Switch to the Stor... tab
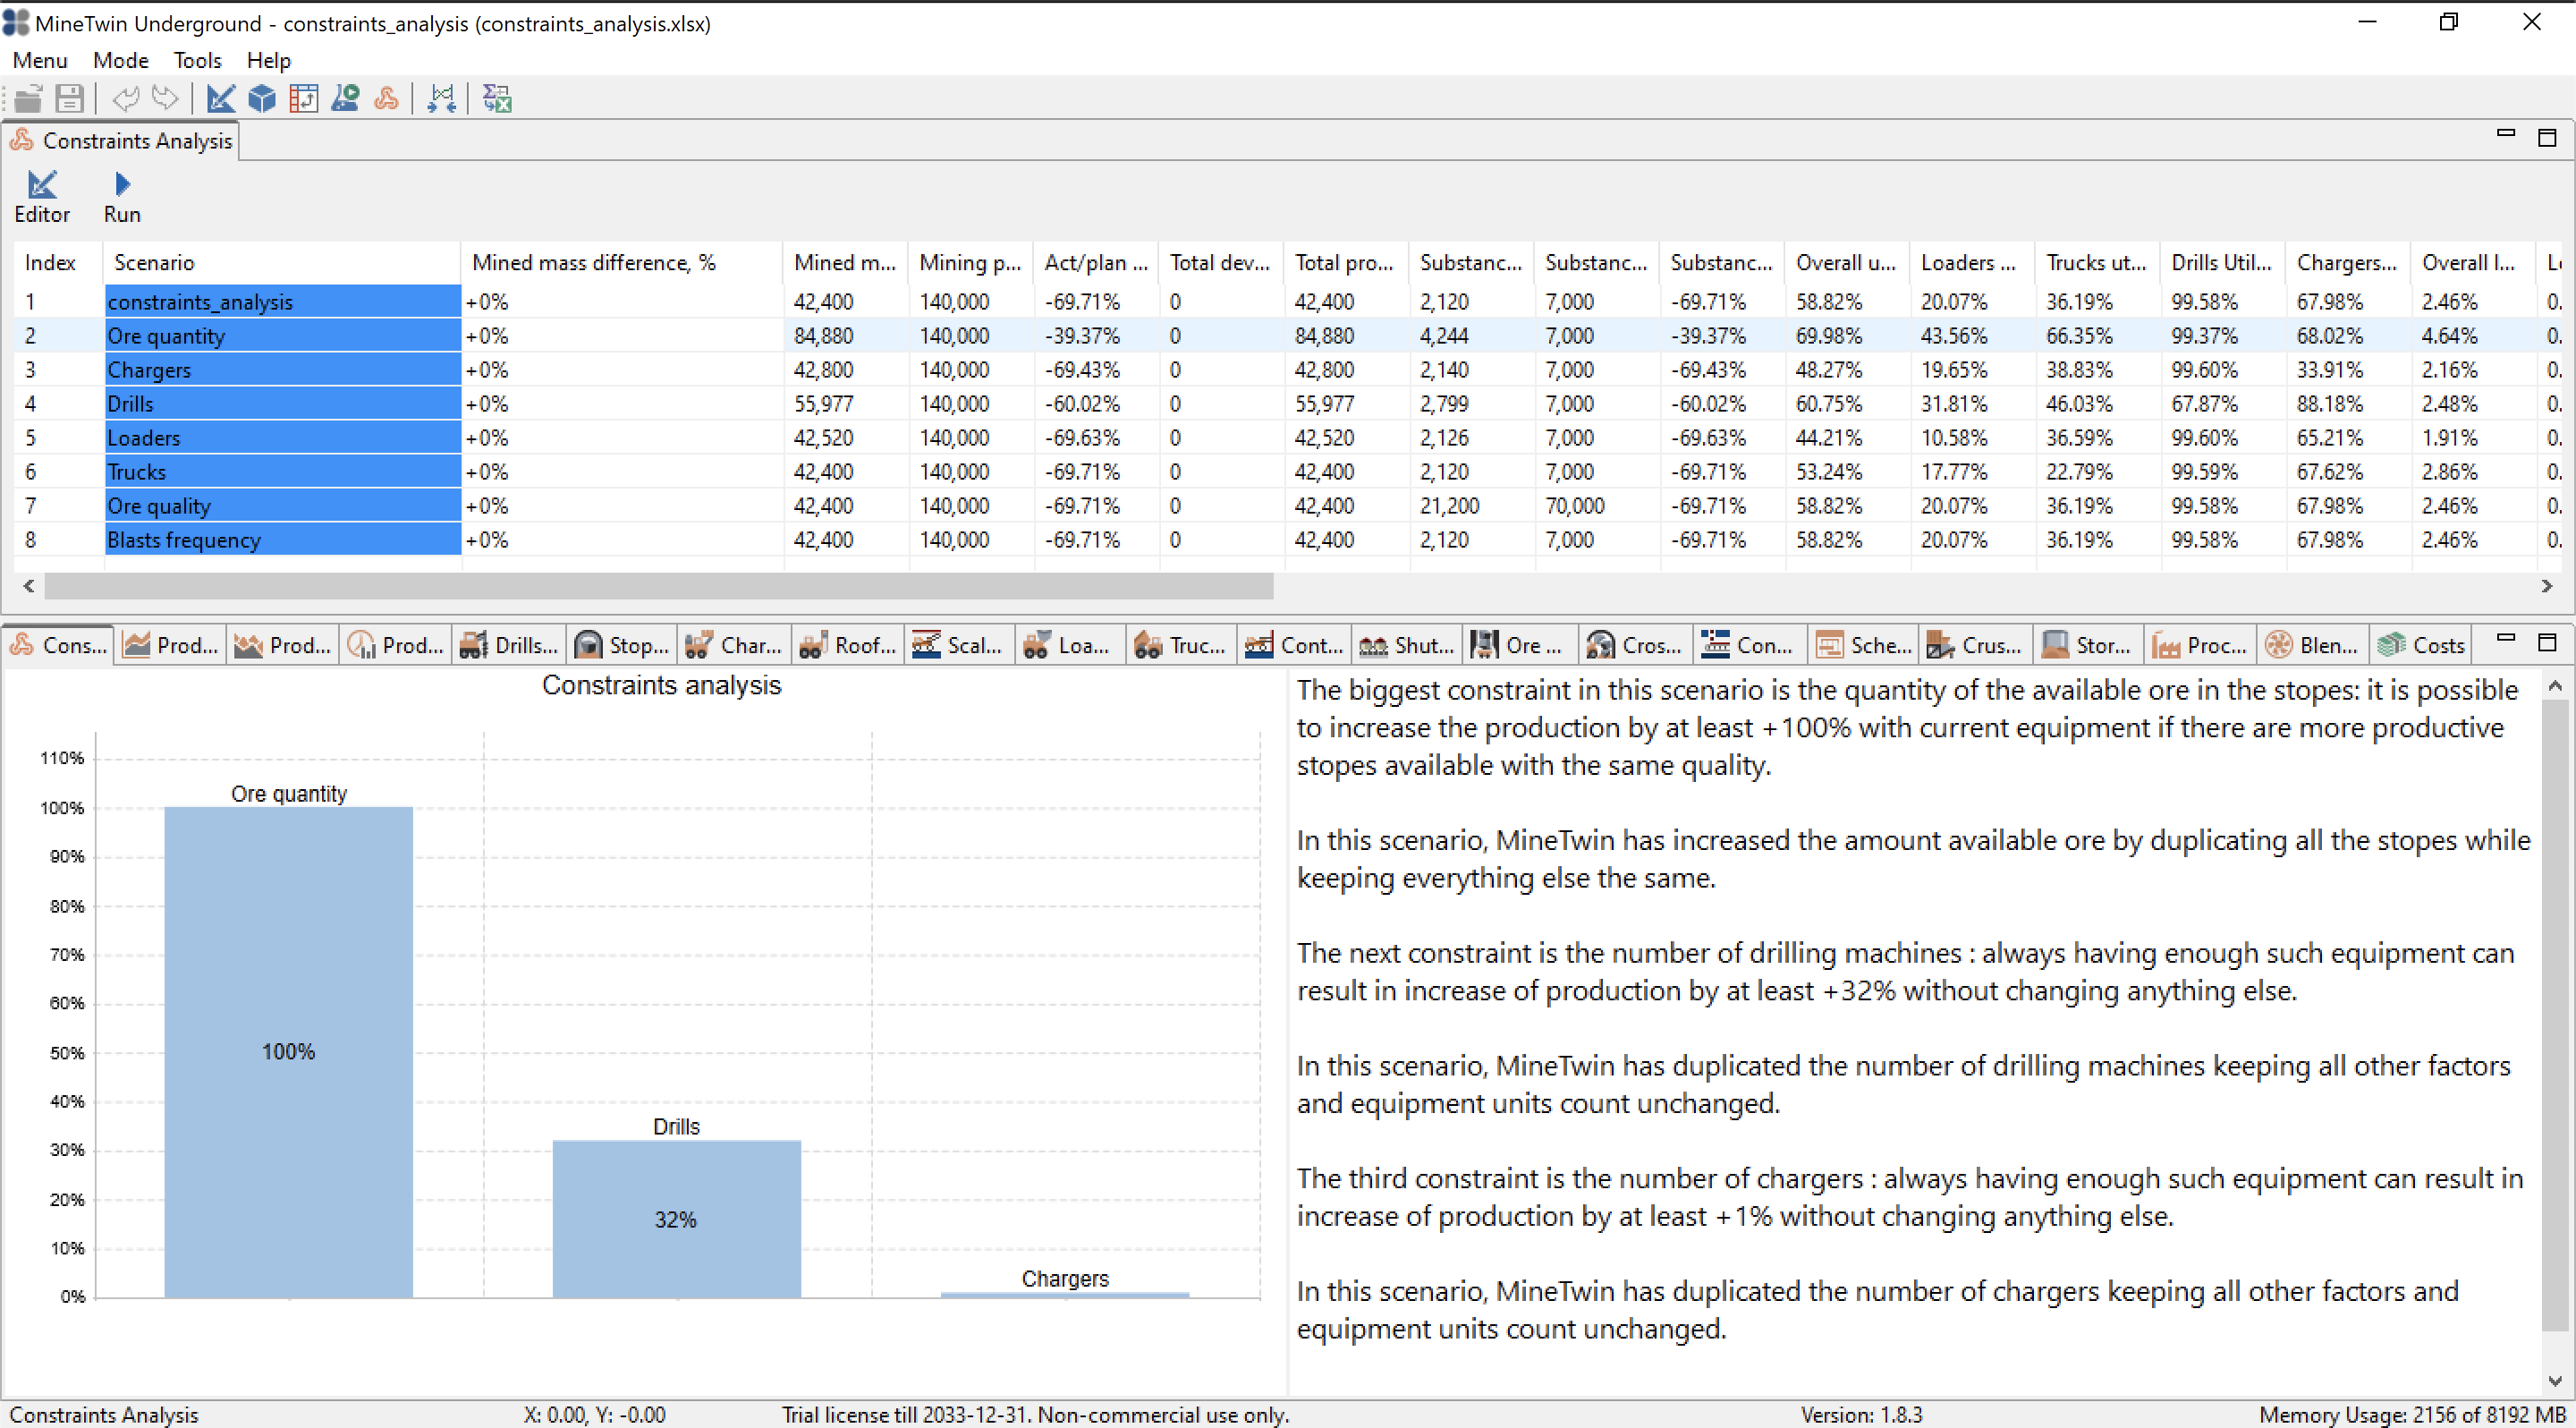The width and height of the screenshot is (2576, 1428). [x=2089, y=645]
